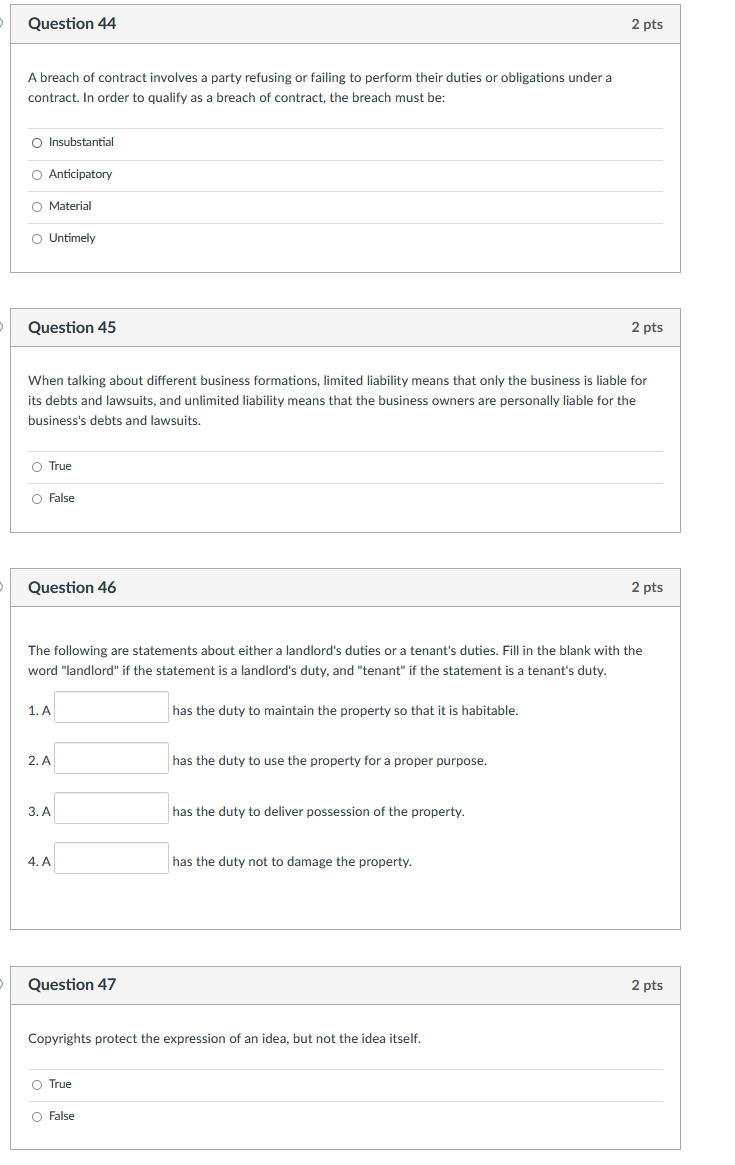This screenshot has height=1165, width=735.
Task: Click the Question 45 header
Action: 72,327
